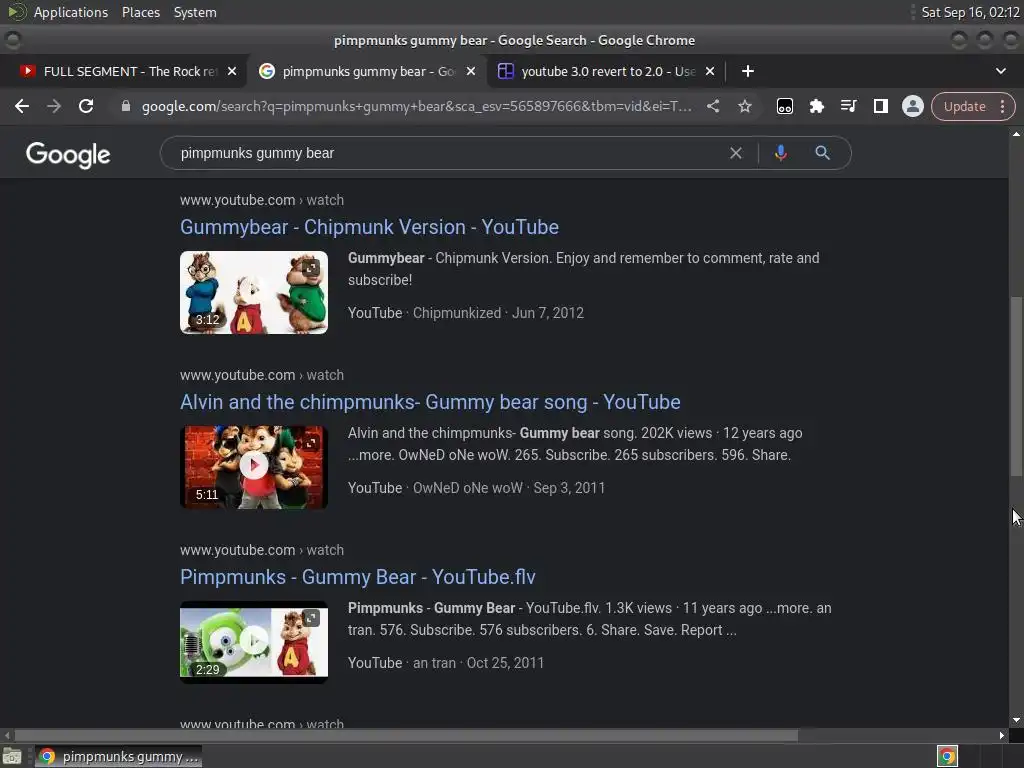Open the Chrome three-dot menu
This screenshot has width=1024, height=768.
(x=1002, y=106)
